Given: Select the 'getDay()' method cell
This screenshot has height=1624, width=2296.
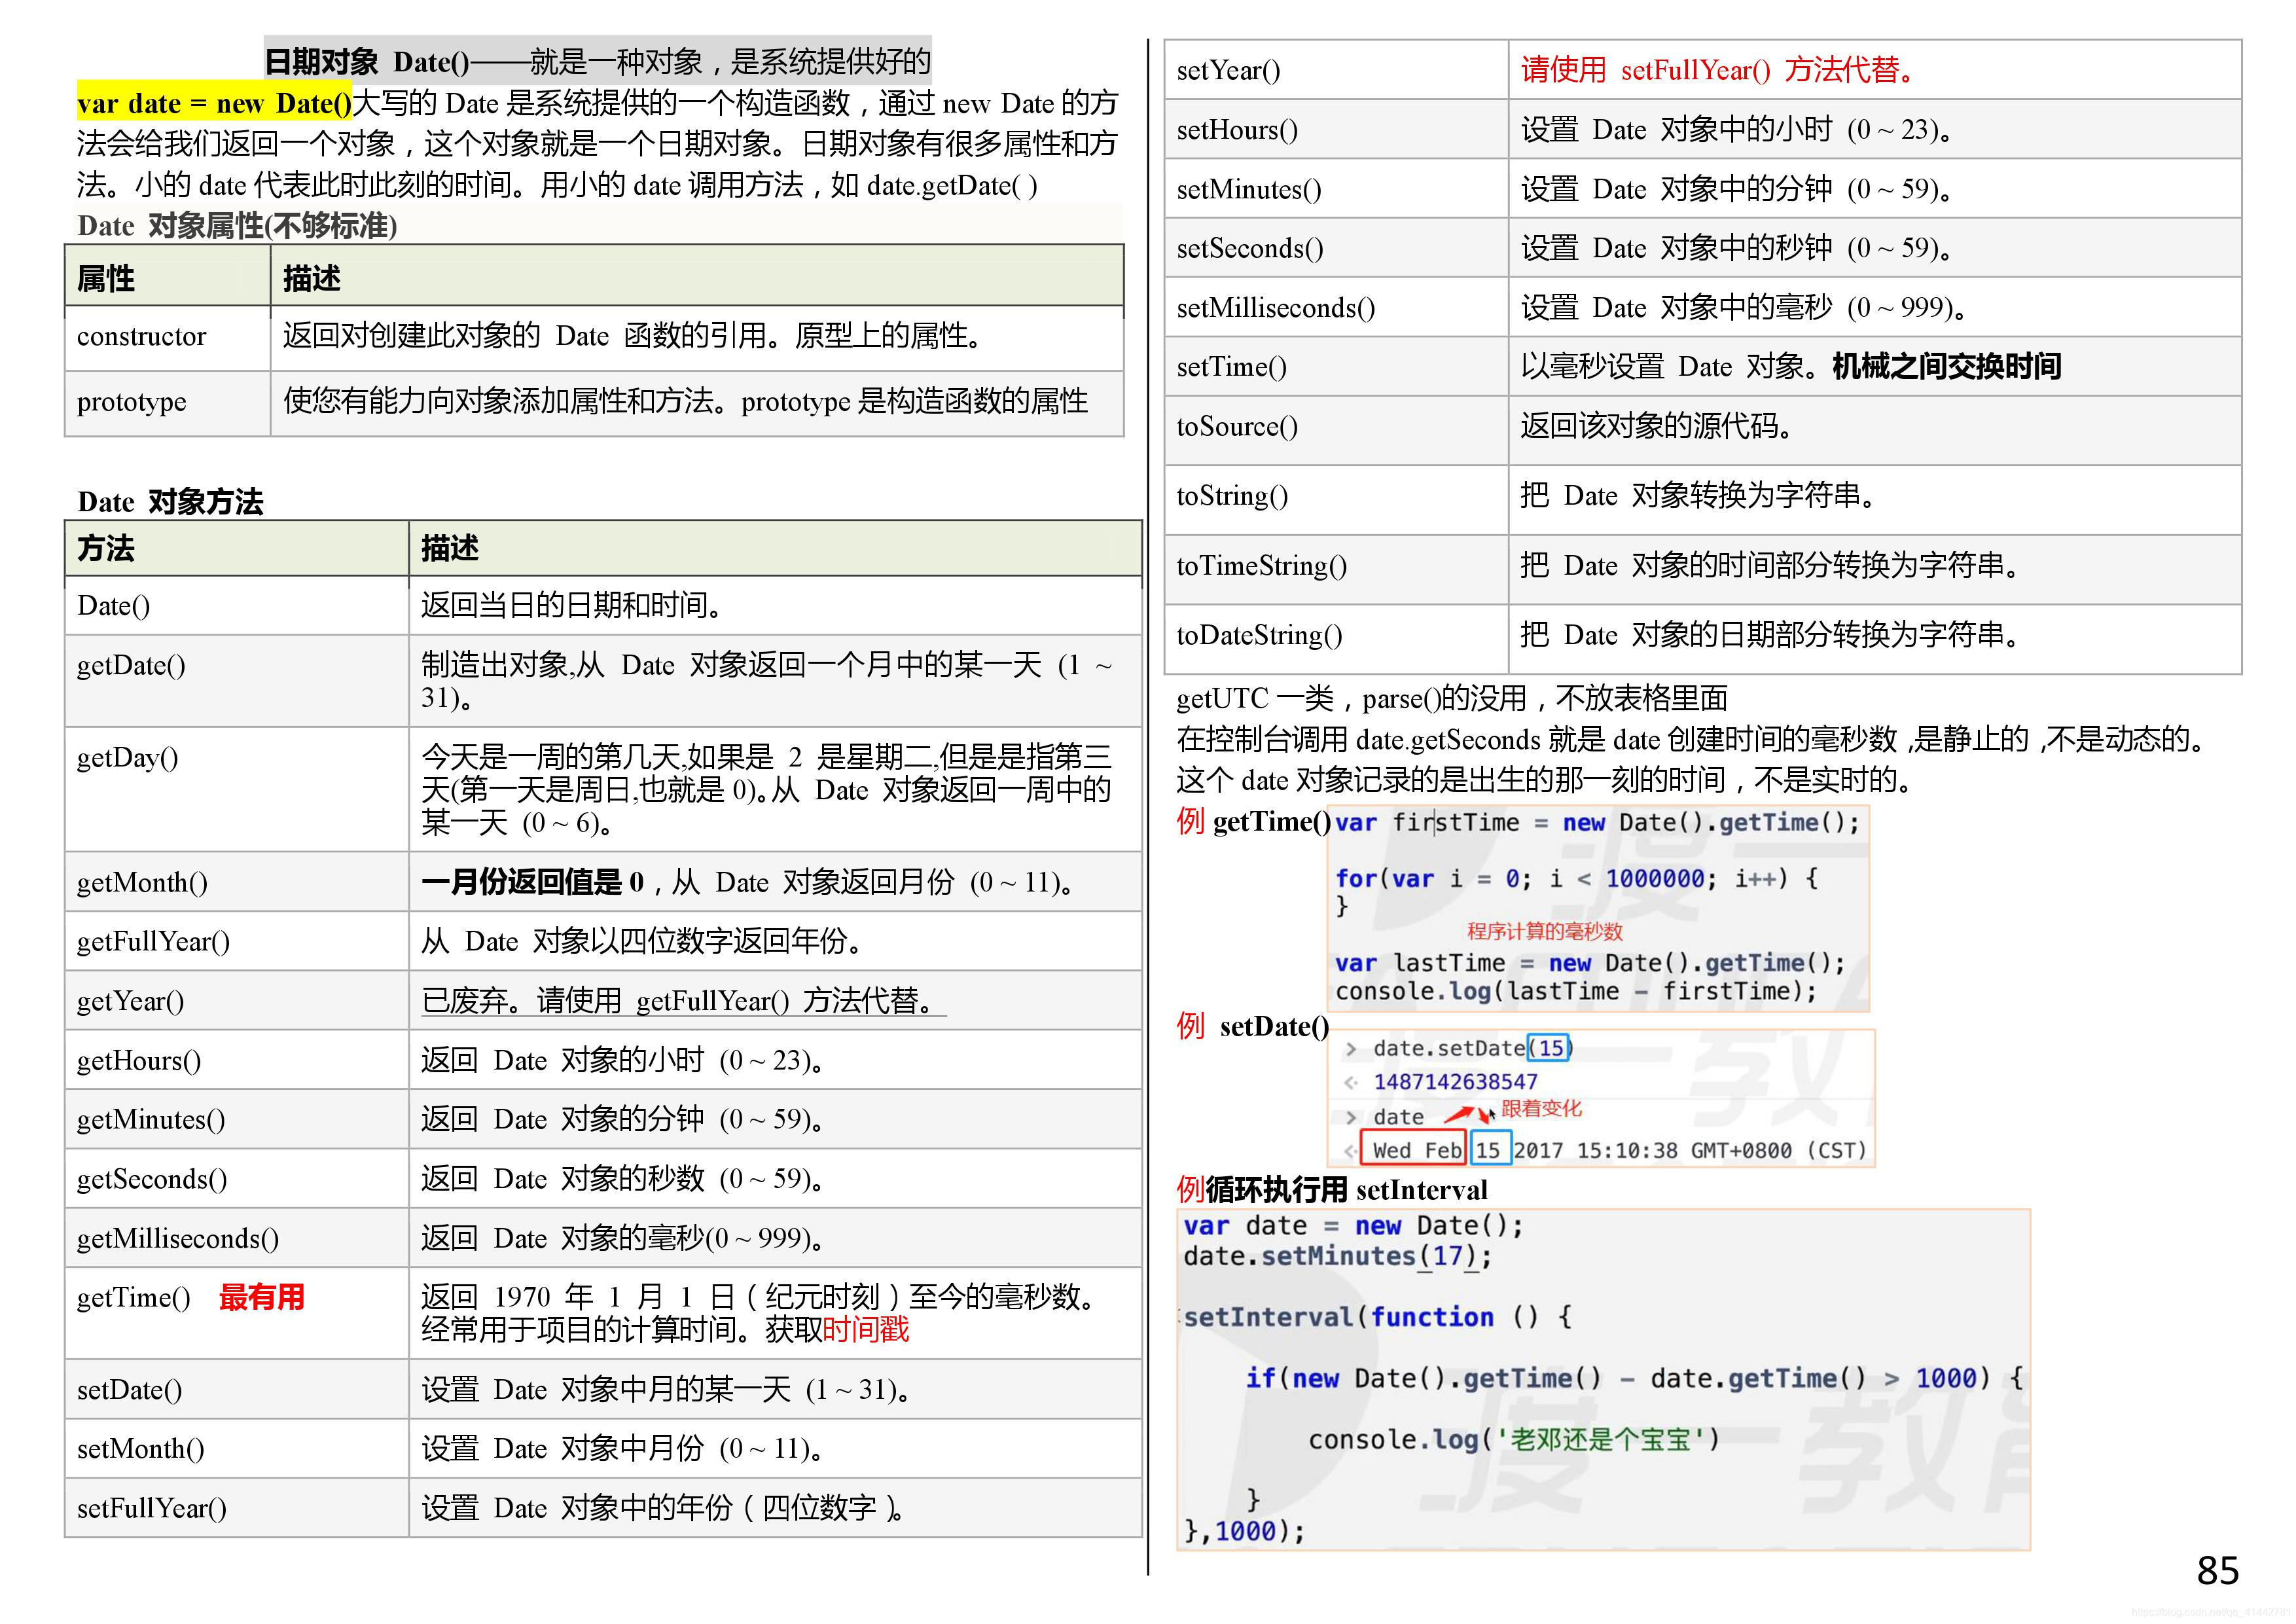Looking at the screenshot, I should click(x=237, y=789).
